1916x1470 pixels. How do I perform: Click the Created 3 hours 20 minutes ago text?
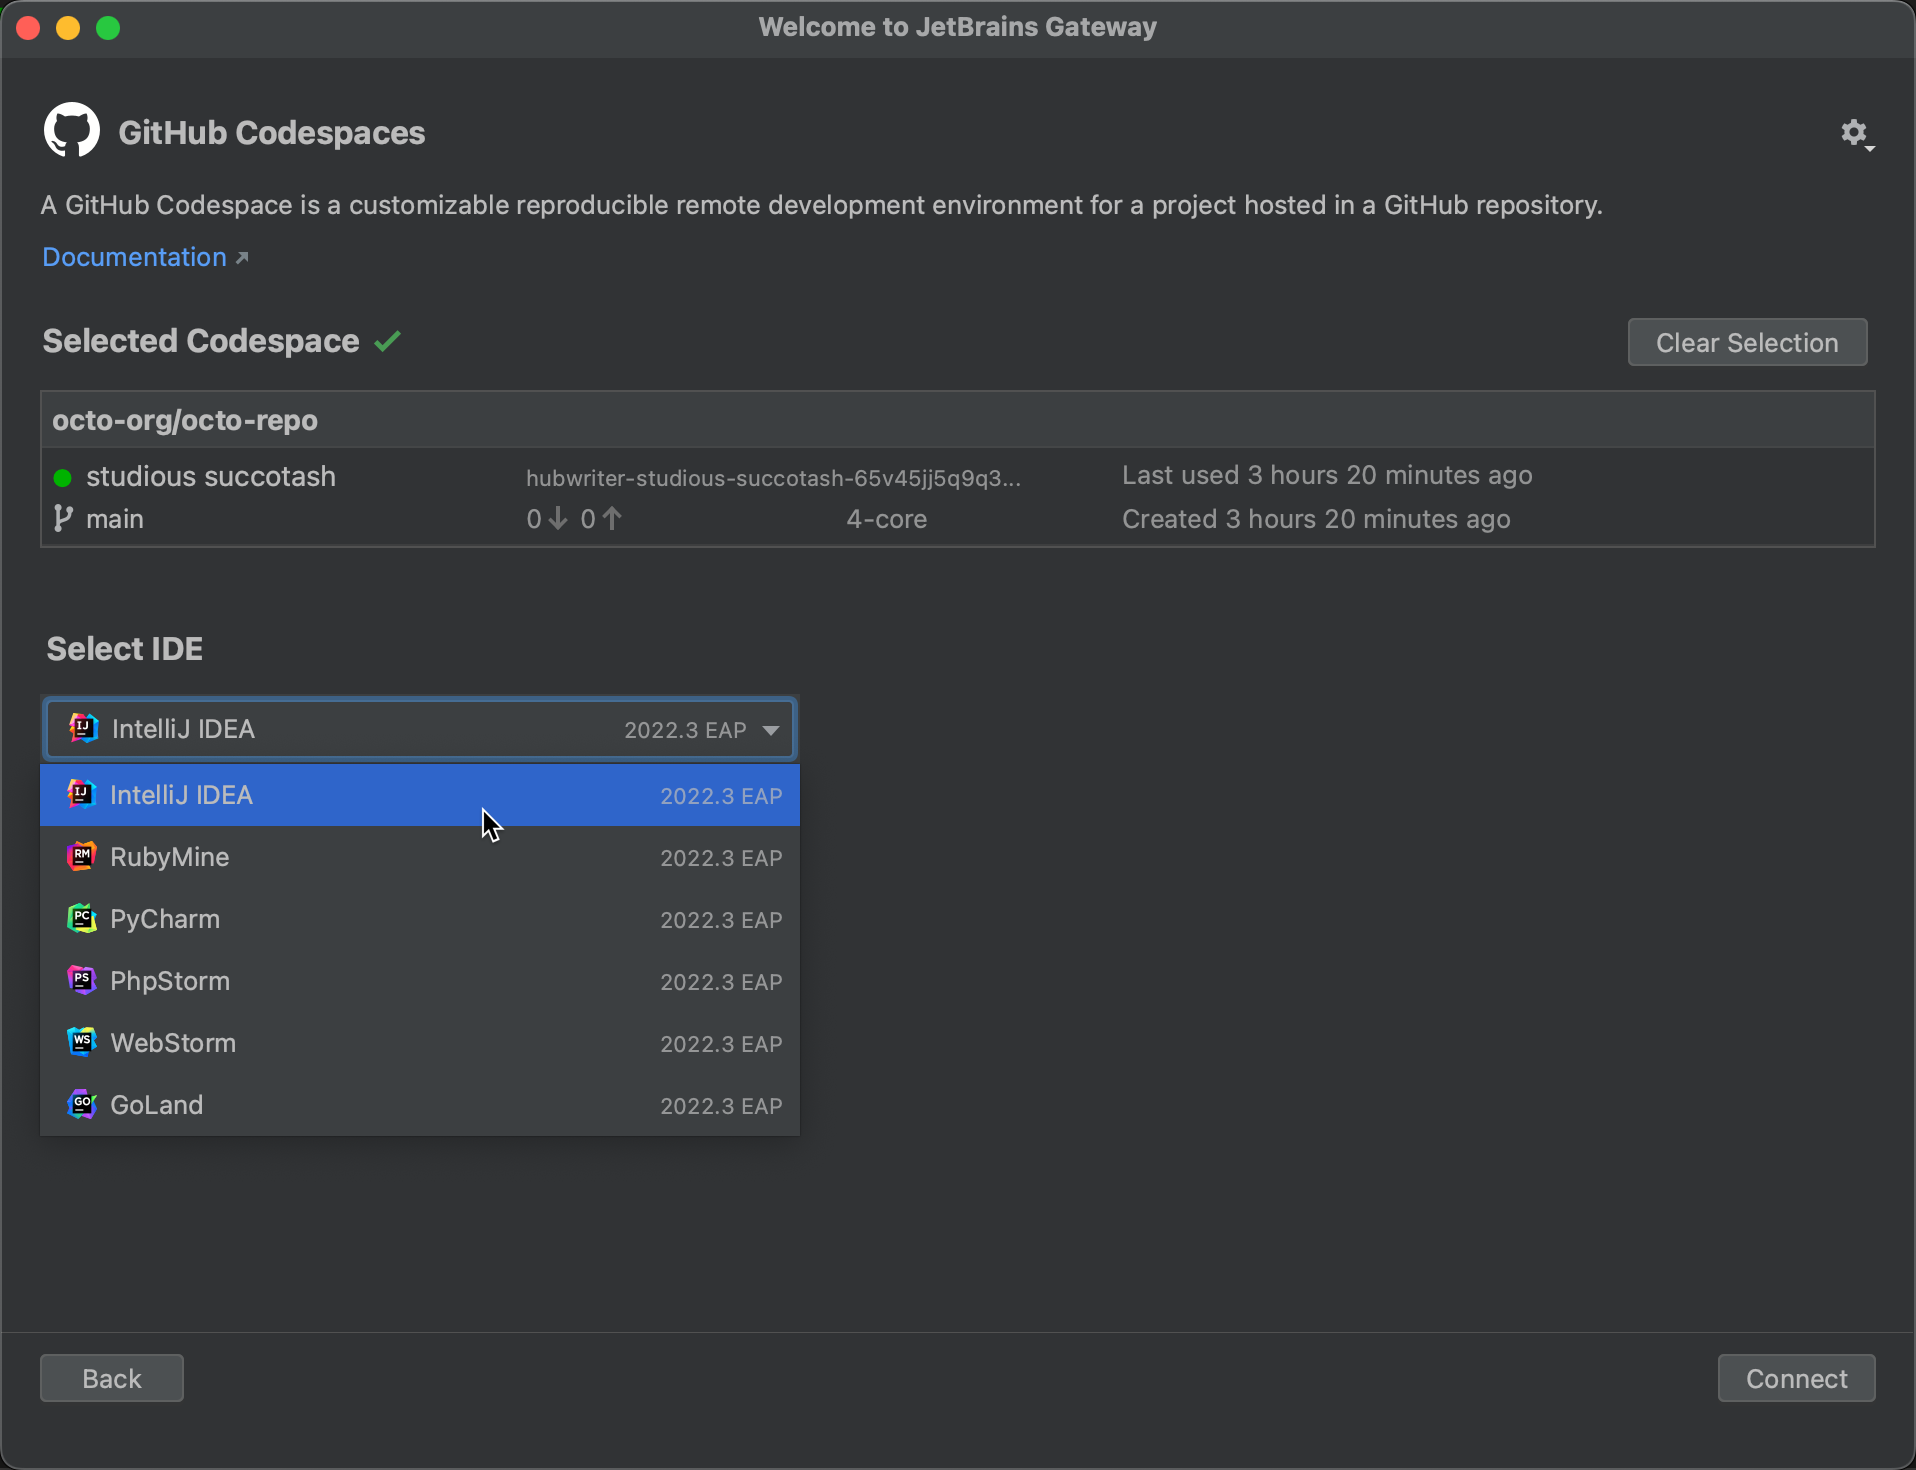click(1316, 519)
